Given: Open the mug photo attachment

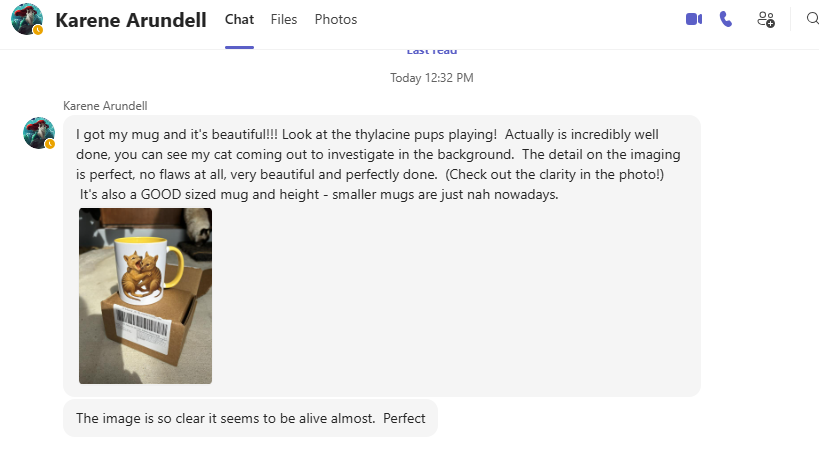Looking at the screenshot, I should pyautogui.click(x=145, y=296).
